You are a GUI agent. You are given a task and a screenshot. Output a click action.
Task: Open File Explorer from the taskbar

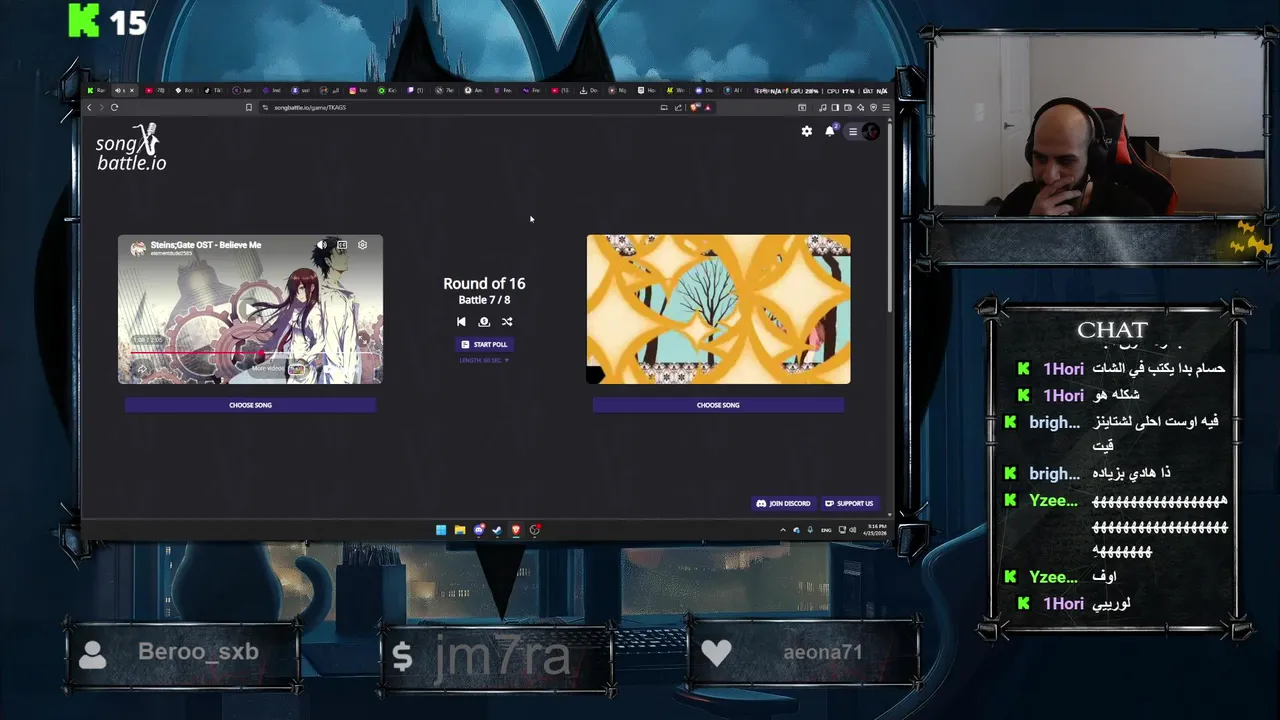point(460,530)
